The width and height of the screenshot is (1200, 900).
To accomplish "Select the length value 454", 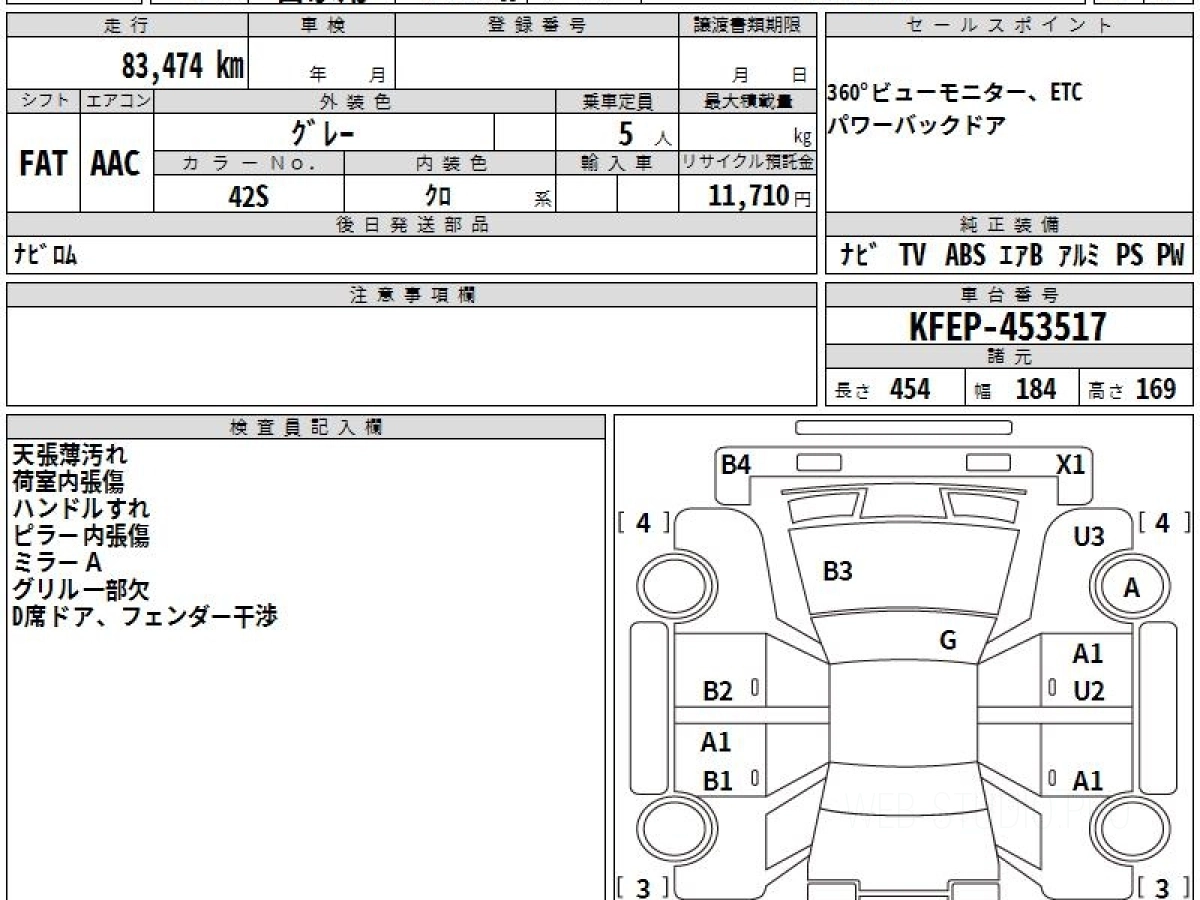I will 910,389.
